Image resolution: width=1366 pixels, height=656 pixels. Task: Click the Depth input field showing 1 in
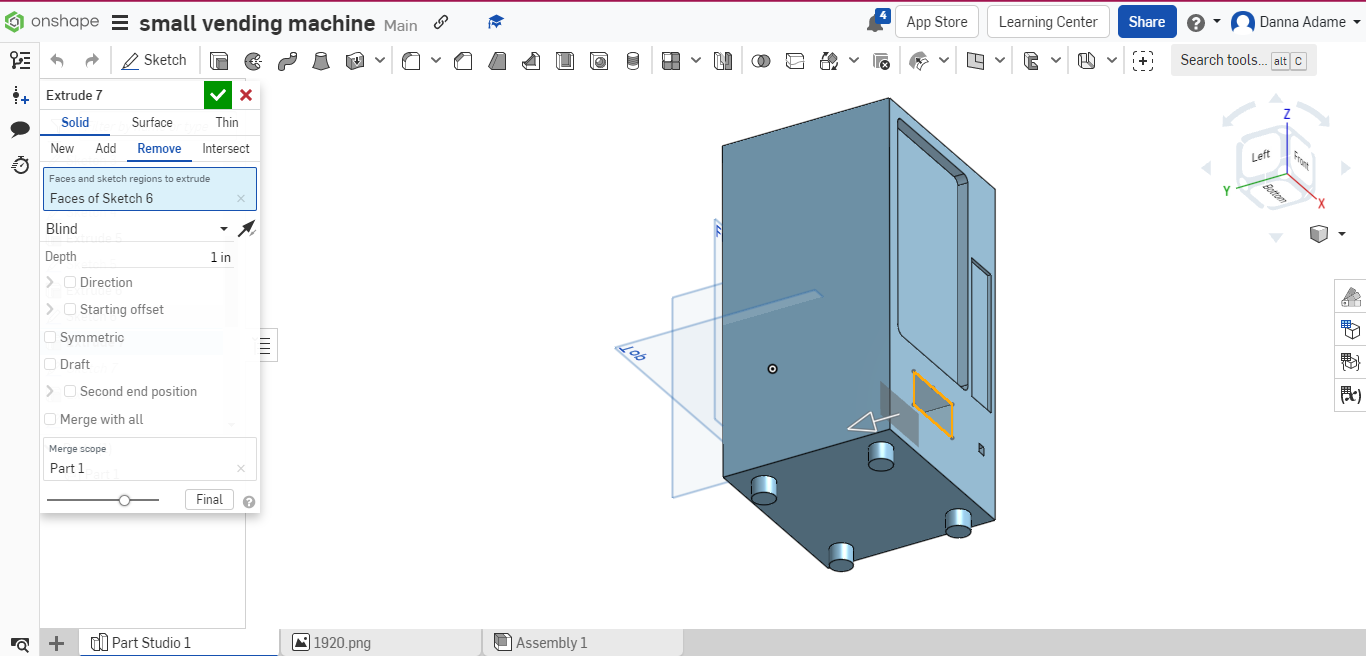pyautogui.click(x=200, y=257)
